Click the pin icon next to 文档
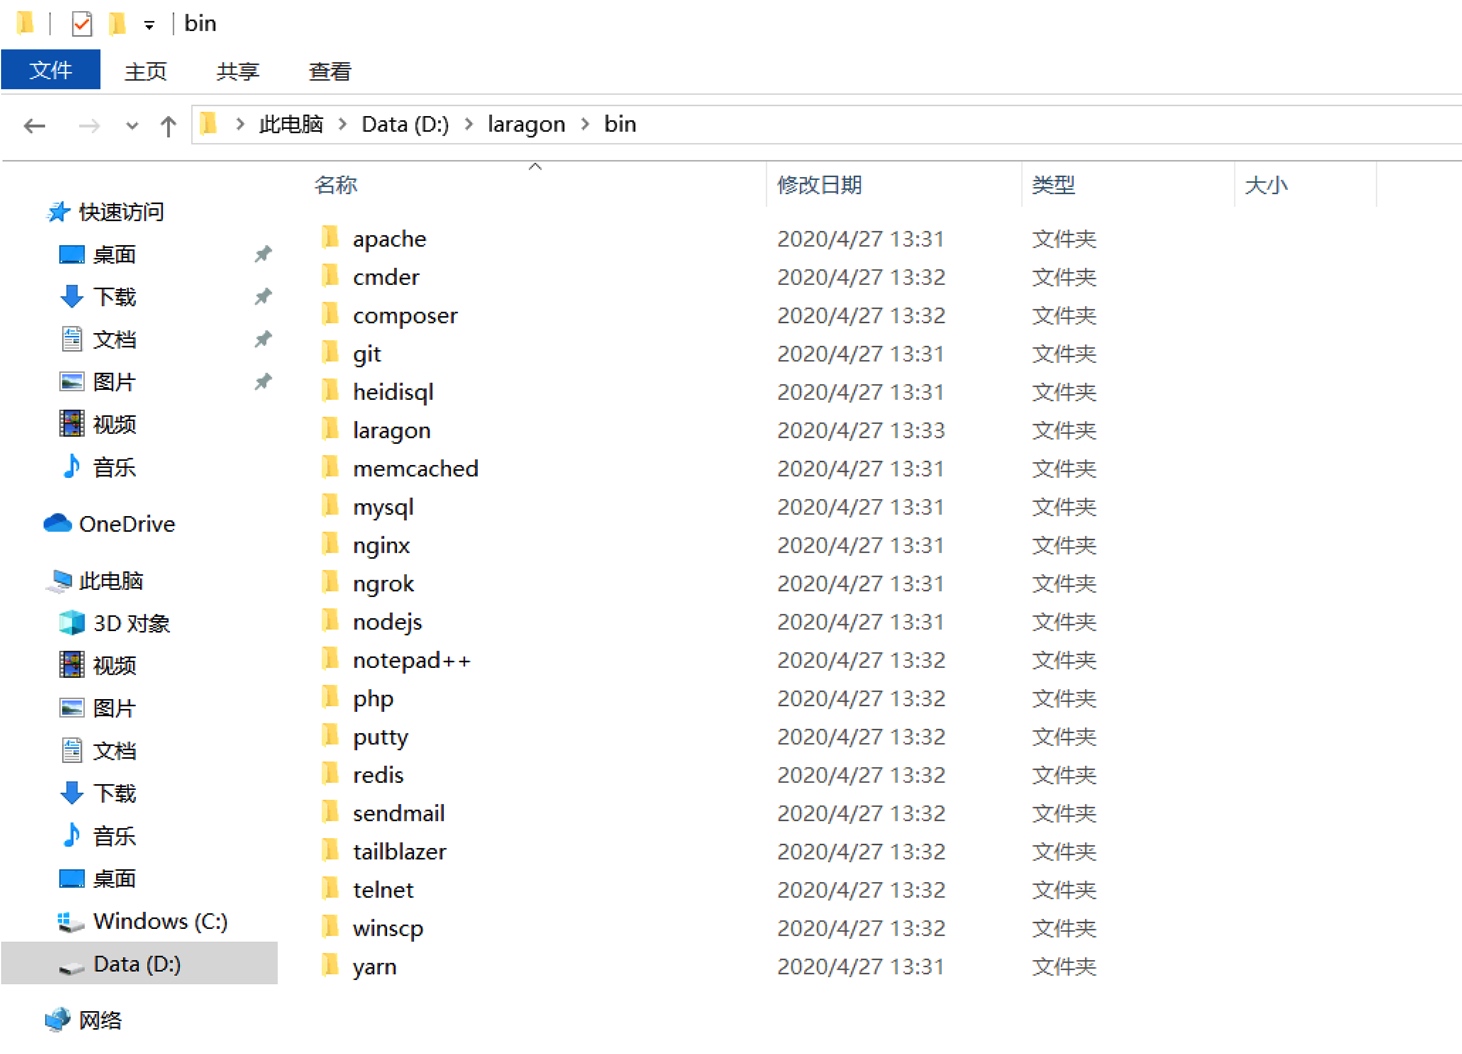Screen dimensions: 1462x1054 [263, 340]
